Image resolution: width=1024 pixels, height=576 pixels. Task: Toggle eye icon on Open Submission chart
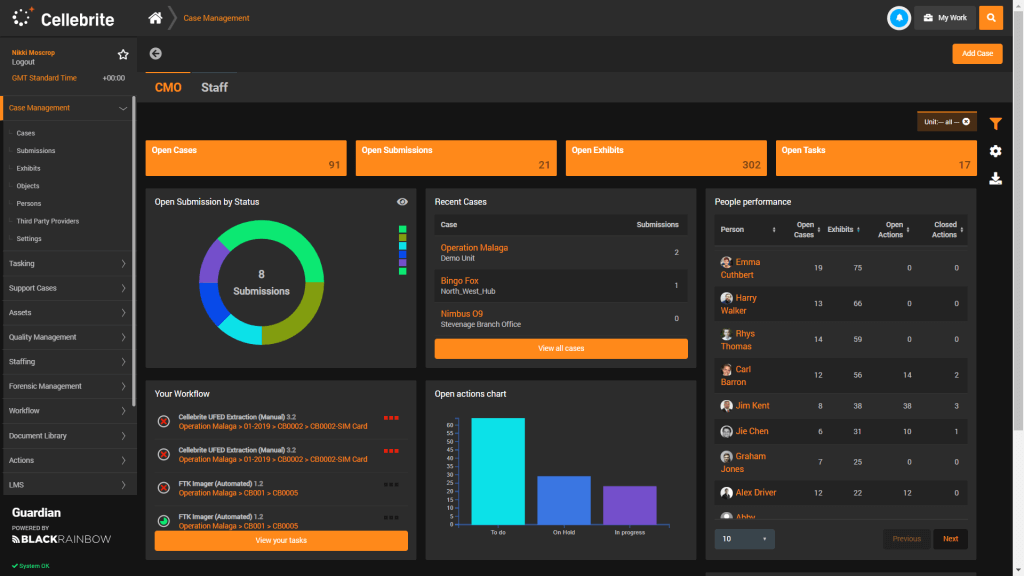(x=402, y=202)
